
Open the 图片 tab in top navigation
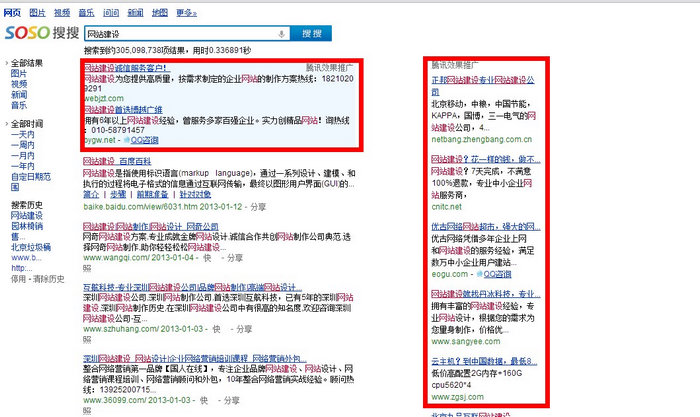37,12
